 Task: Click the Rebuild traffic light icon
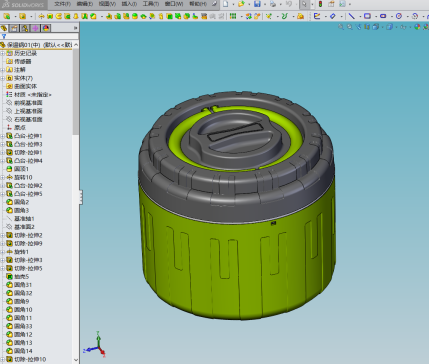coord(320,4)
